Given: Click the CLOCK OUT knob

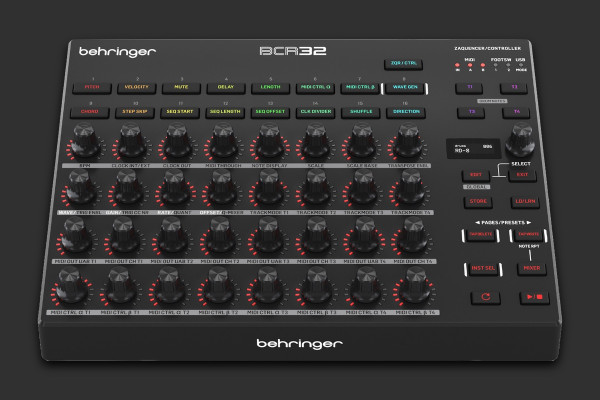Looking at the screenshot, I should click(178, 142).
